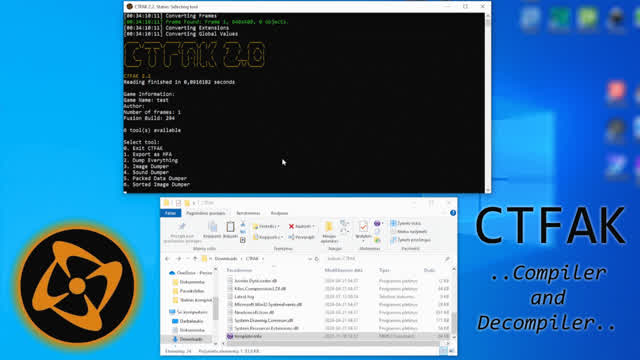Switch to Large icons view in status bar
640x360 pixels.
pyautogui.click(x=451, y=351)
